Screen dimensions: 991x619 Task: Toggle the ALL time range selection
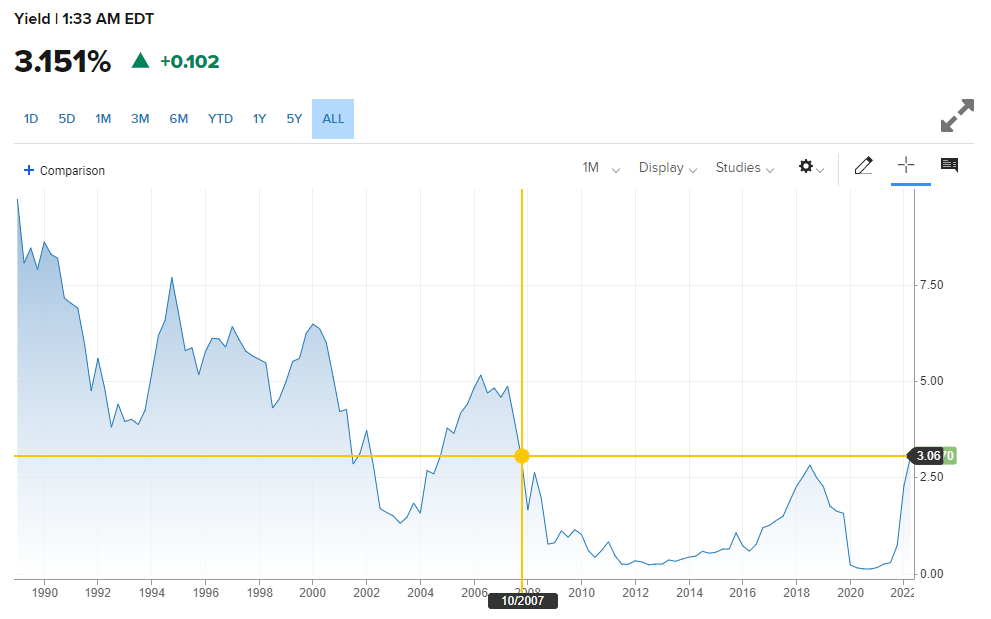point(332,118)
